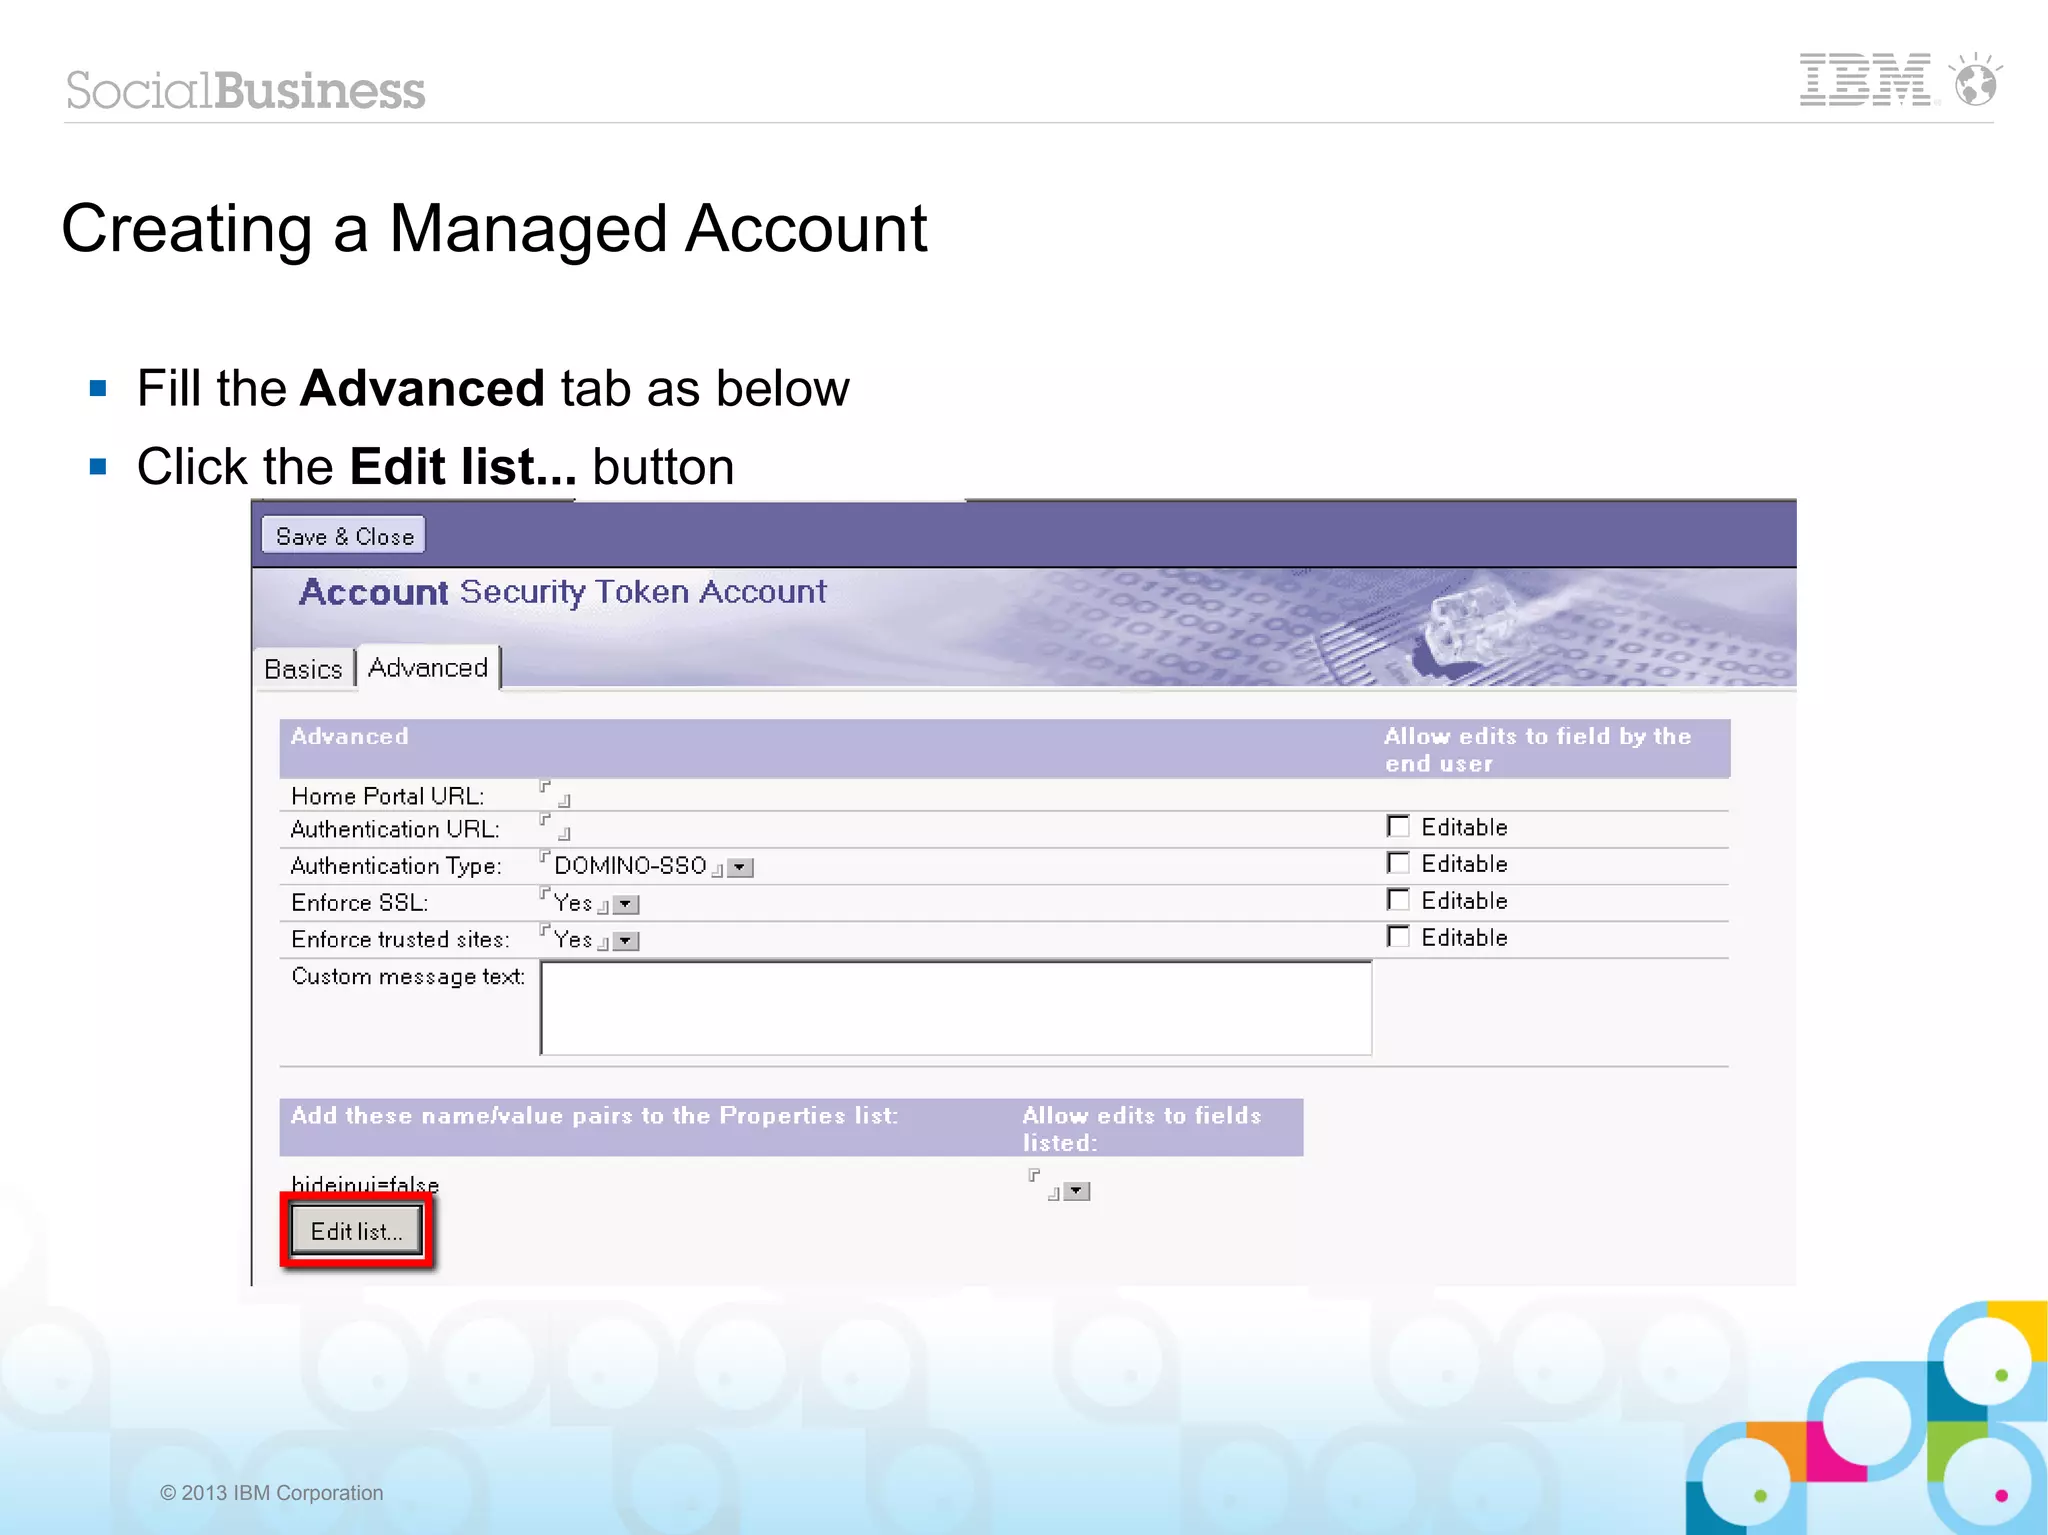Expand the Enforce SSL dropdown
The height and width of the screenshot is (1535, 2048).
pyautogui.click(x=626, y=904)
